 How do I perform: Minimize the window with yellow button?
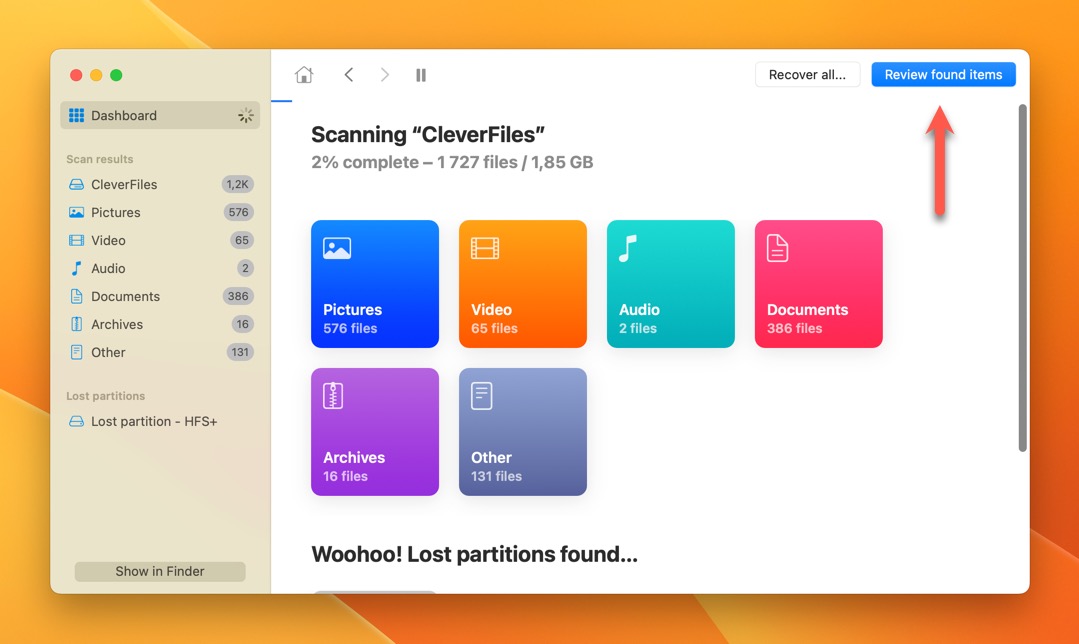(96, 75)
